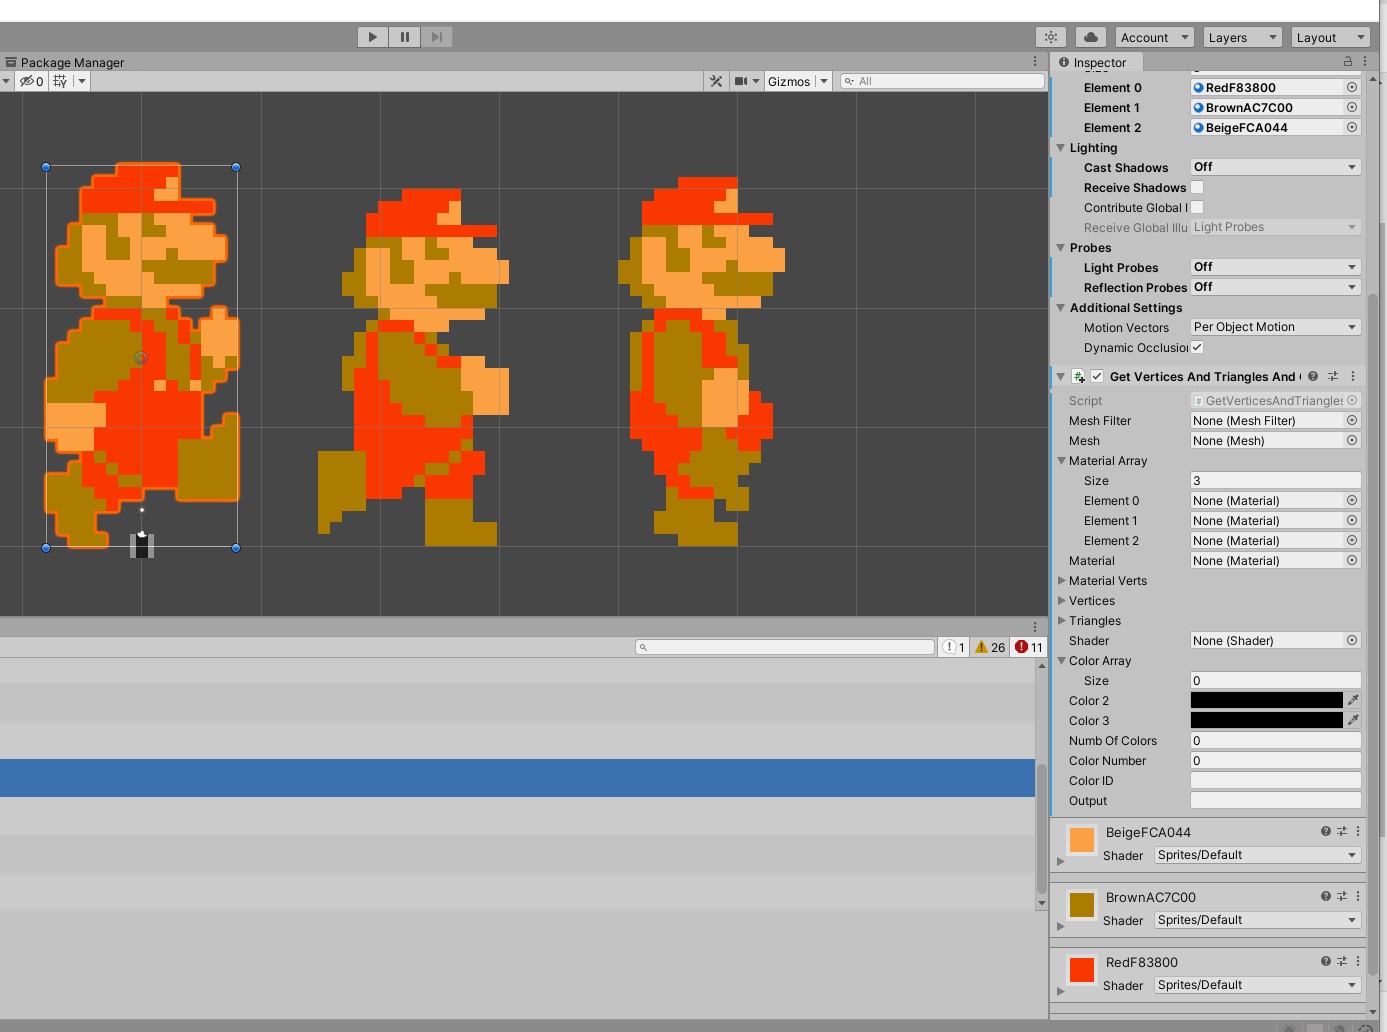The image size is (1387, 1032).
Task: Open the Cast Shadows dropdown
Action: 1275,167
